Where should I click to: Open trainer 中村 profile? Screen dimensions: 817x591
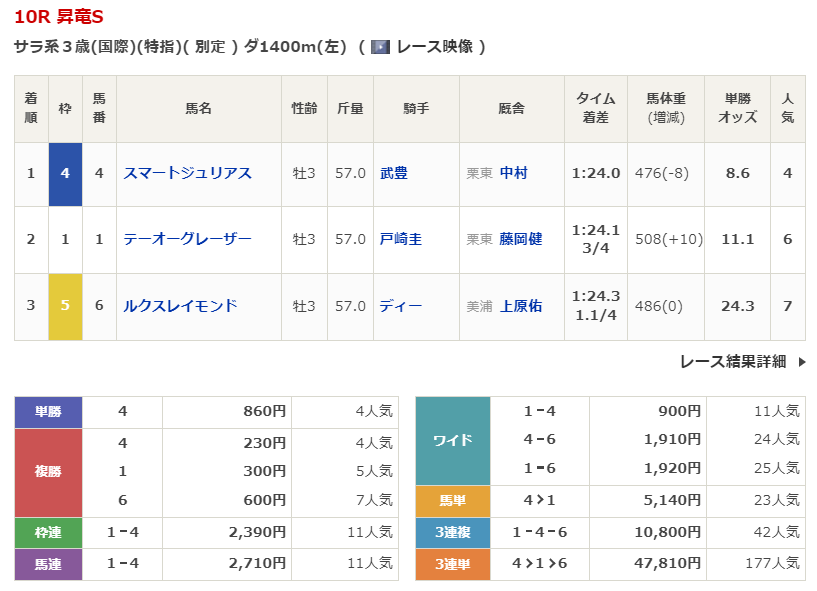point(513,173)
